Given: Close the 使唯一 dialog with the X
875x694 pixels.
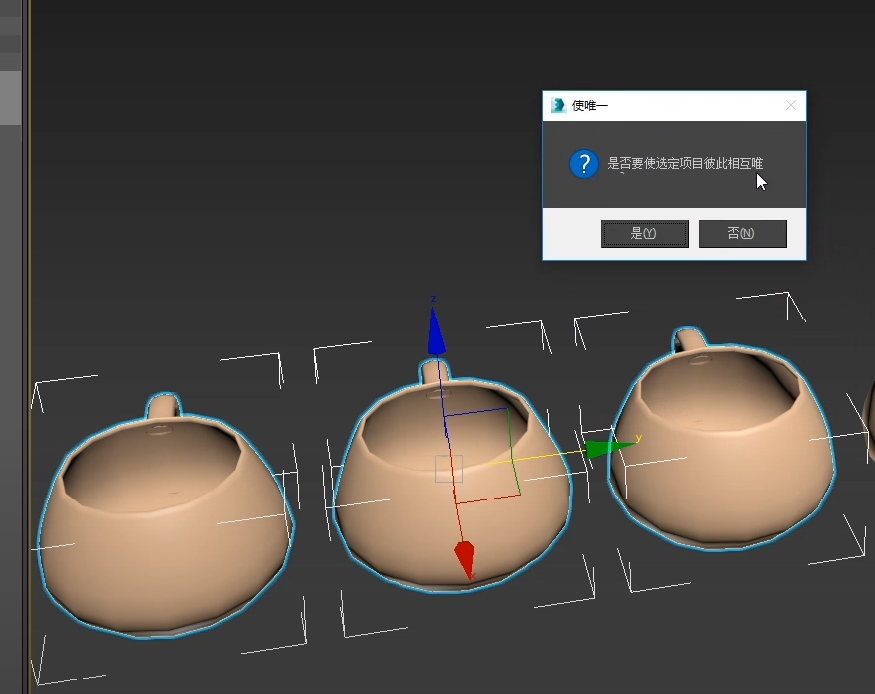Looking at the screenshot, I should [791, 105].
